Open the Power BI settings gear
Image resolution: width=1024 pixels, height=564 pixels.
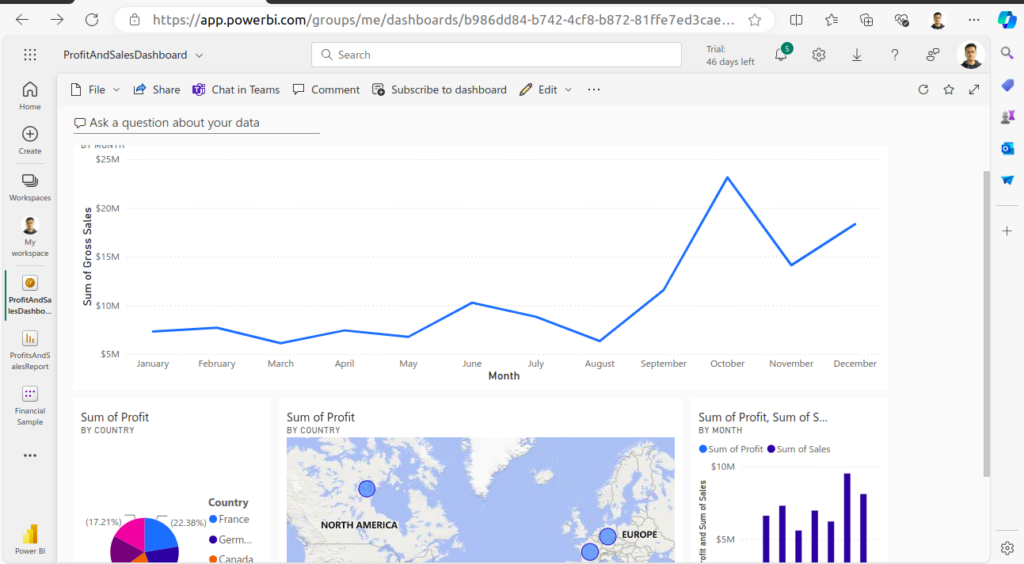click(x=819, y=55)
